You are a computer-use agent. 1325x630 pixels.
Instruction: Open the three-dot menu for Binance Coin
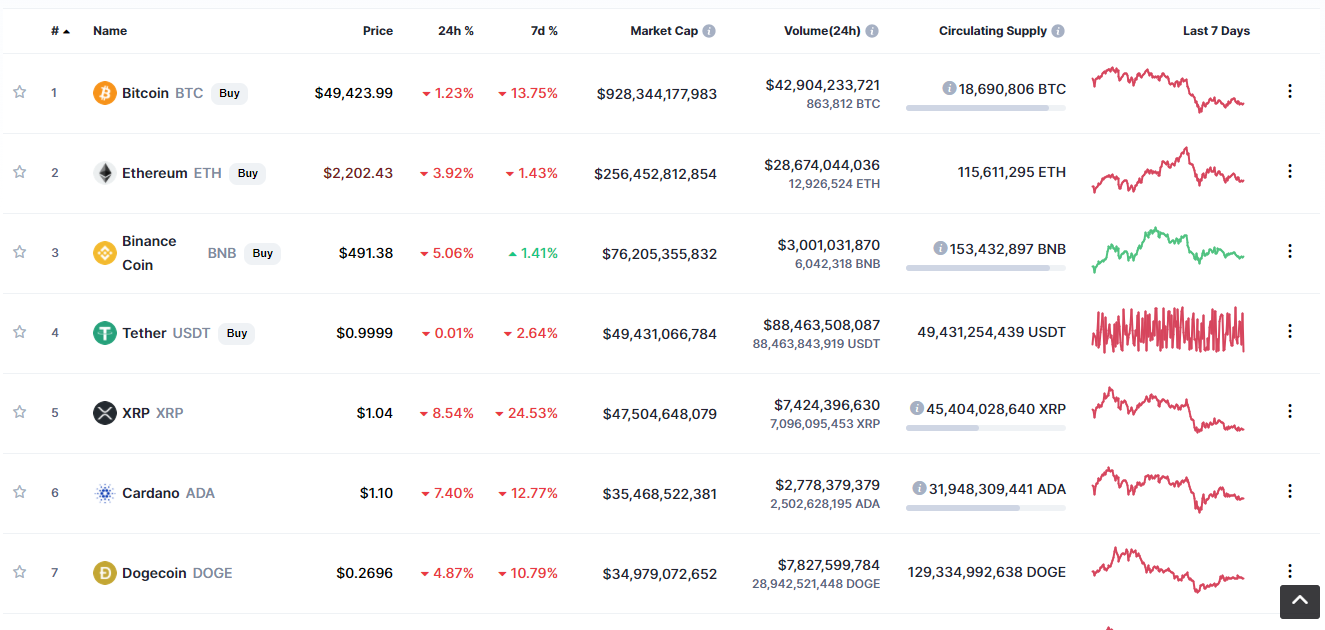click(x=1290, y=251)
